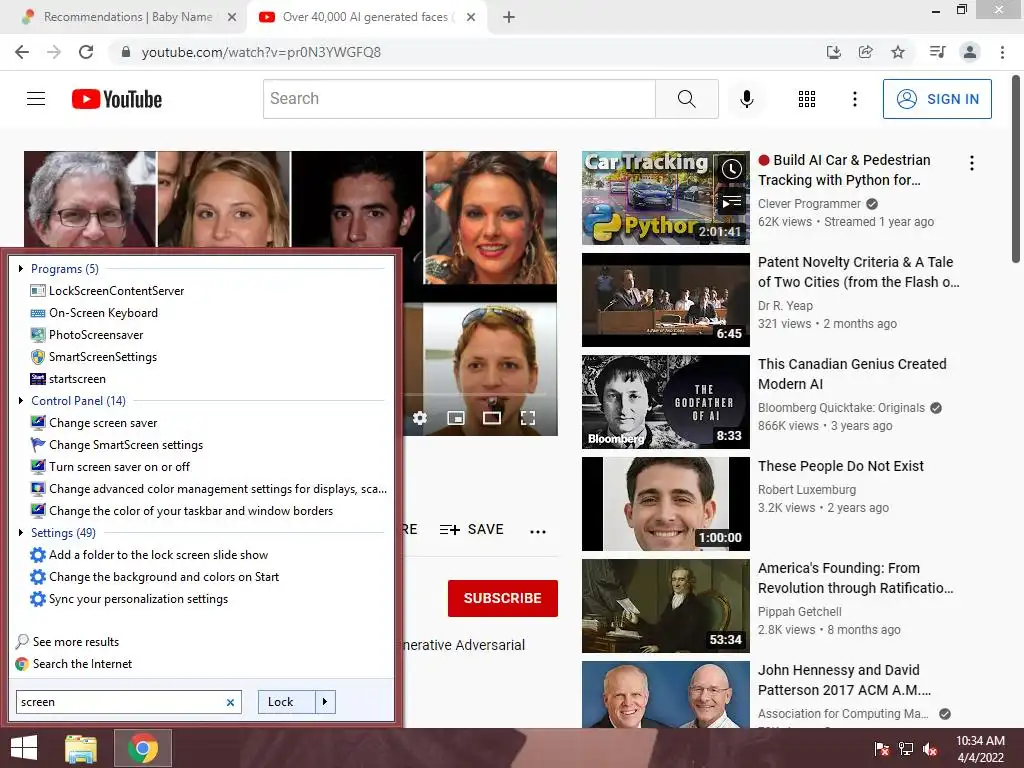Open YouTube settings three-dot menu

click(854, 99)
